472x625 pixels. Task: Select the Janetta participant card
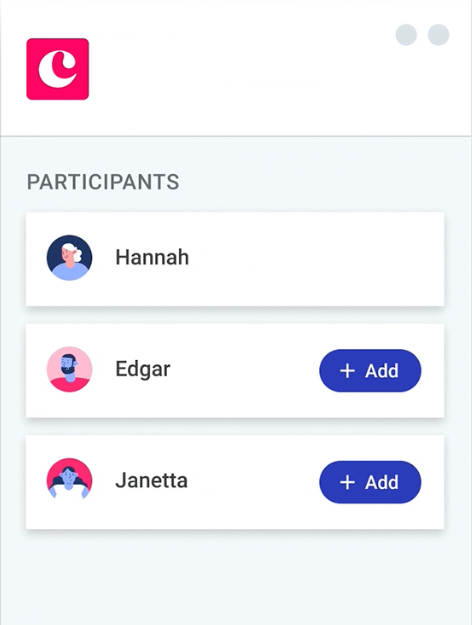235,482
